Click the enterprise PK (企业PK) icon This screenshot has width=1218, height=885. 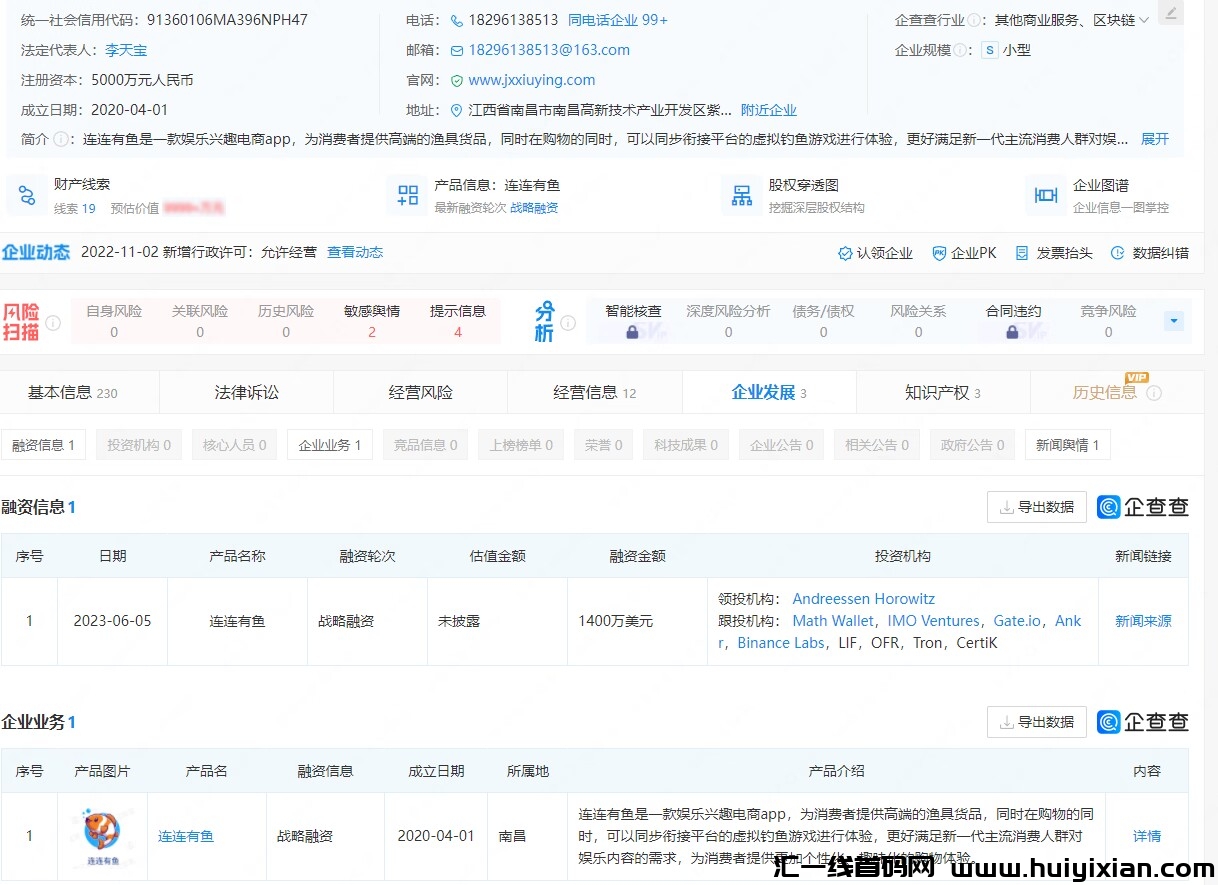point(939,254)
